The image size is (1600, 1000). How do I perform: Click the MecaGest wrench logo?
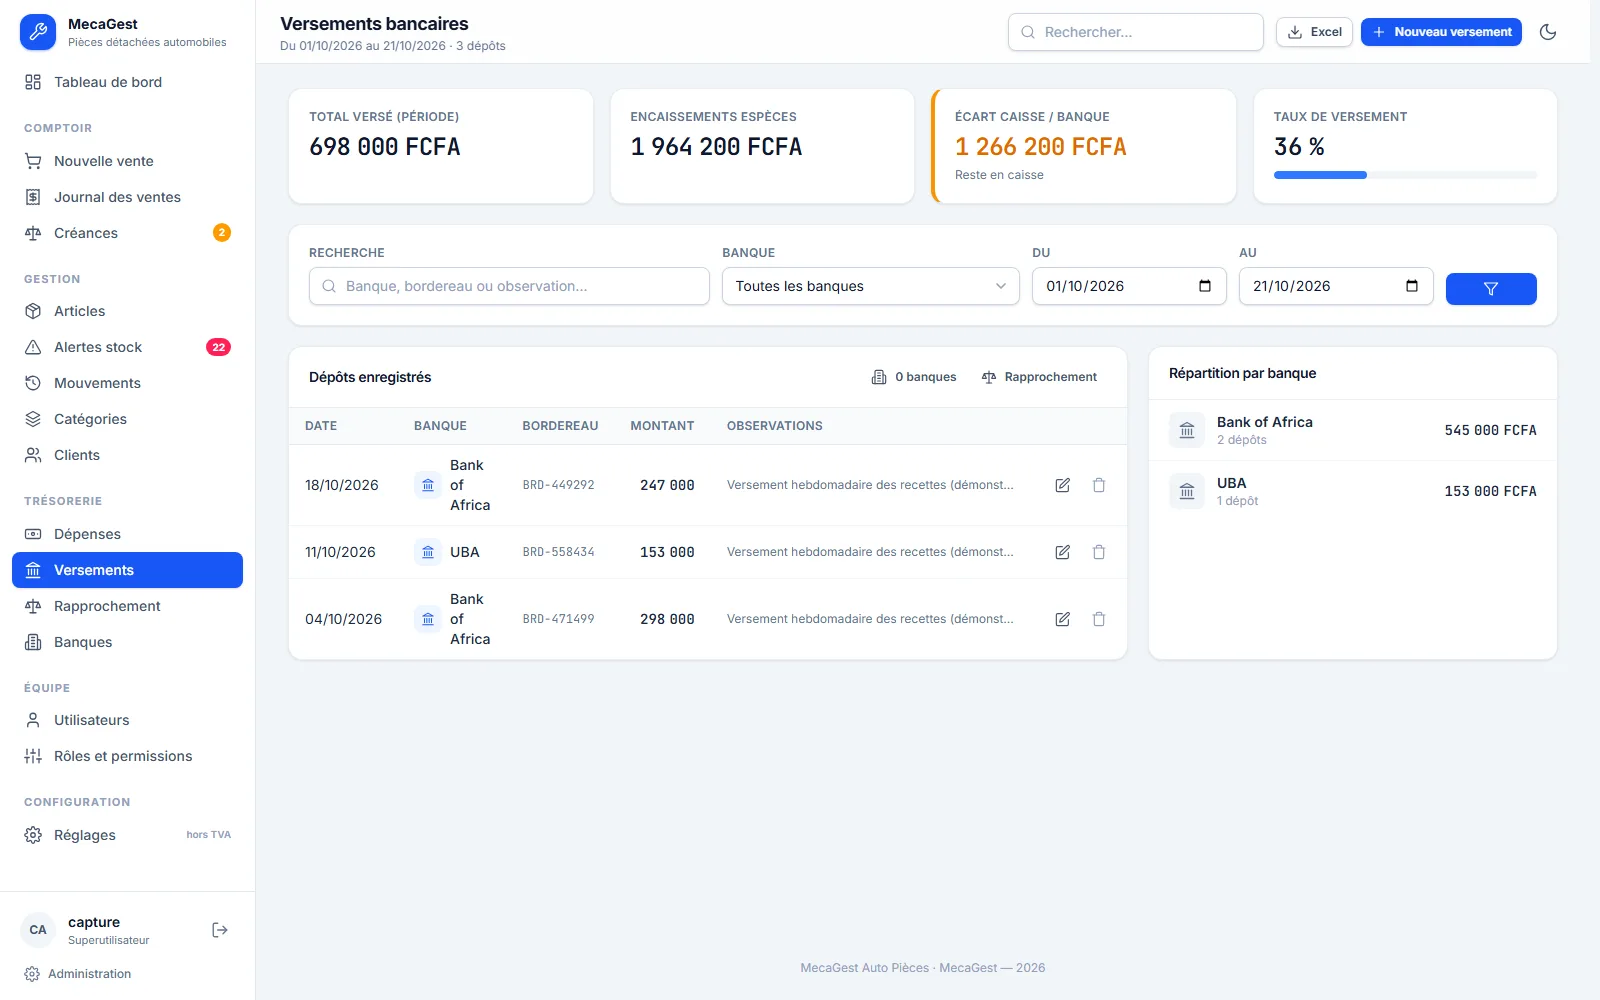(x=38, y=32)
